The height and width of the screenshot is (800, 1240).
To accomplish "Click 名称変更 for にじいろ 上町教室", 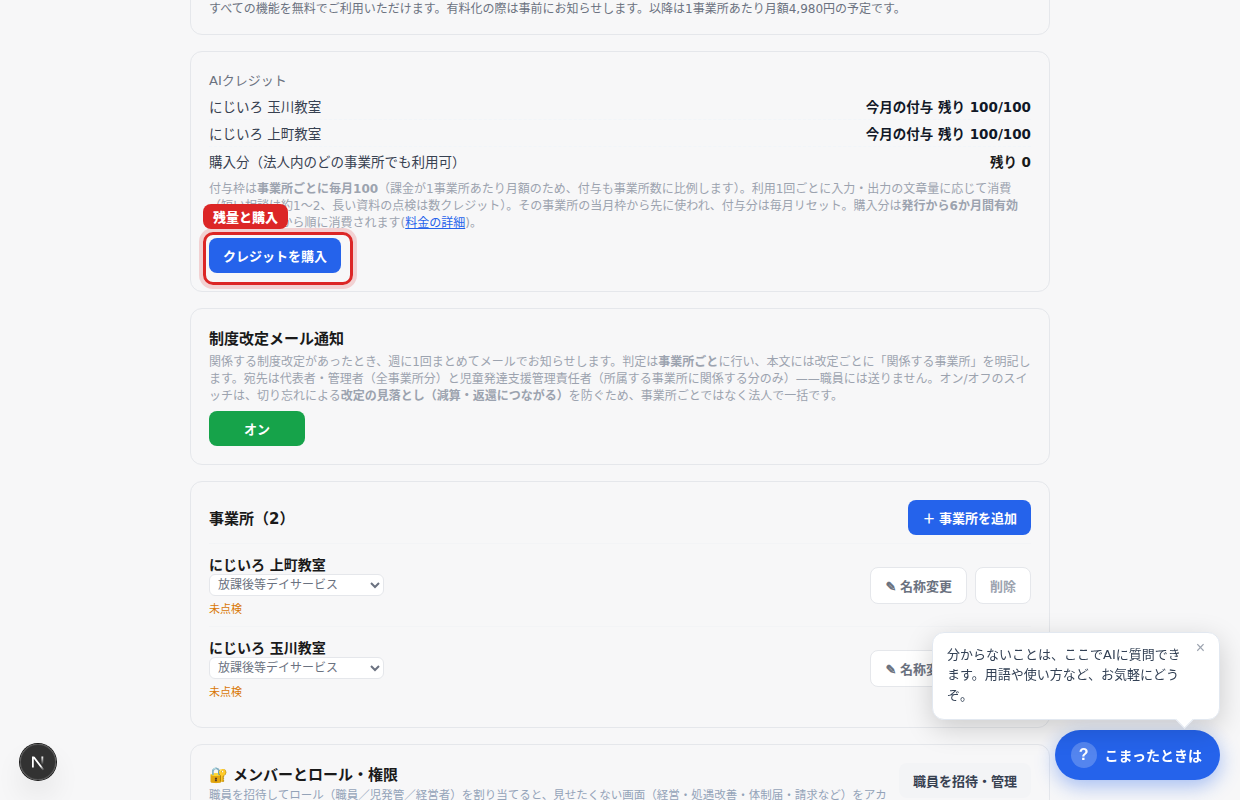I will [x=918, y=586].
